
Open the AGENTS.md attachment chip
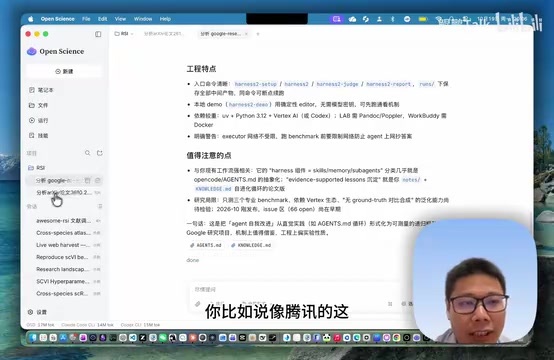tap(206, 245)
